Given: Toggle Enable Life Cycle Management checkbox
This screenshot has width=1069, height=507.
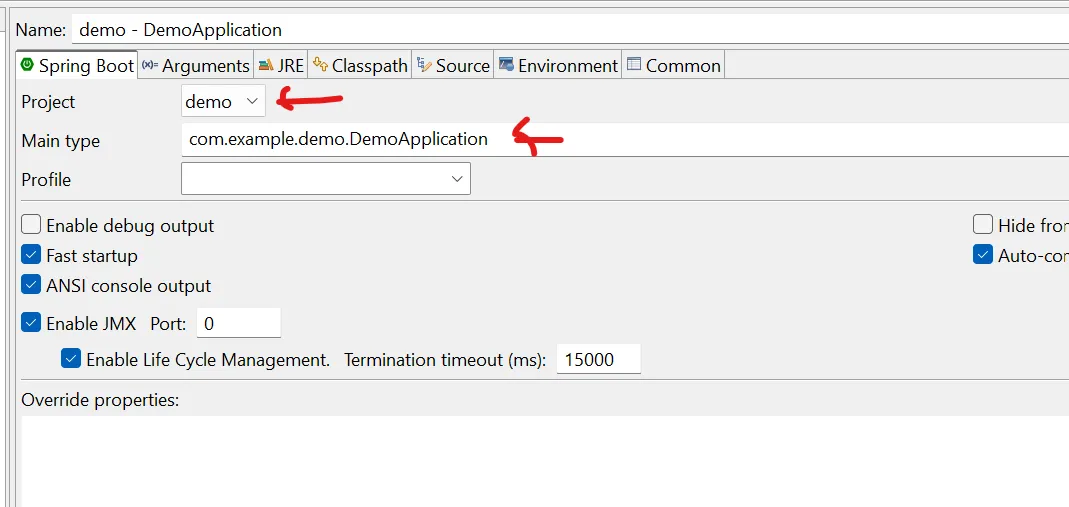Looking at the screenshot, I should coord(71,359).
